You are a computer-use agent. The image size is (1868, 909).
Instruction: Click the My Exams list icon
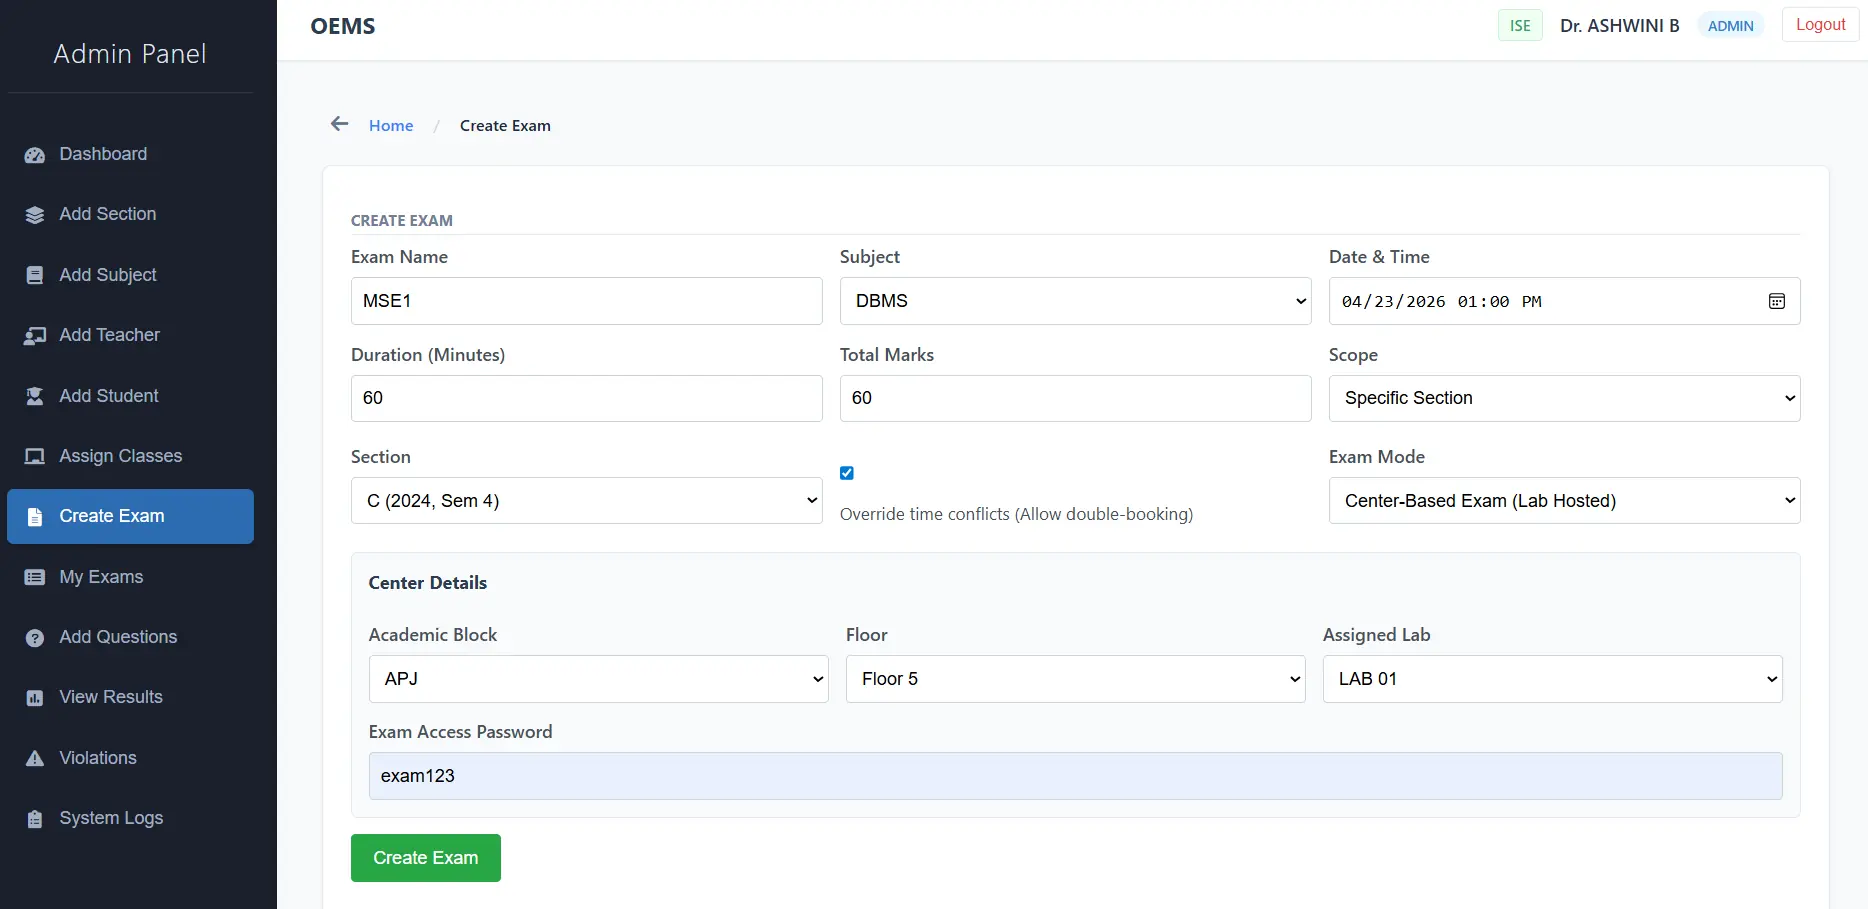[35, 577]
